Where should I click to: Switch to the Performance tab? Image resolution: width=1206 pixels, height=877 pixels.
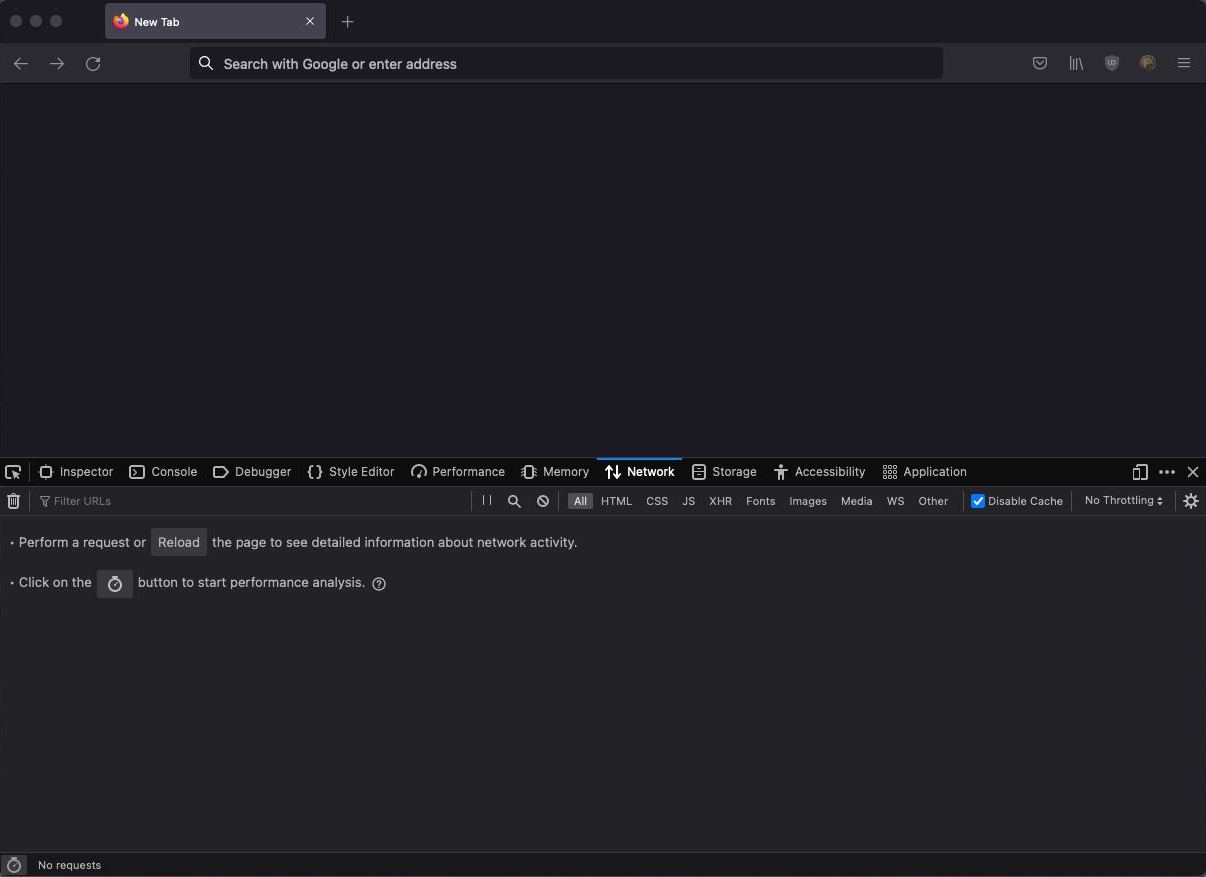click(x=458, y=472)
